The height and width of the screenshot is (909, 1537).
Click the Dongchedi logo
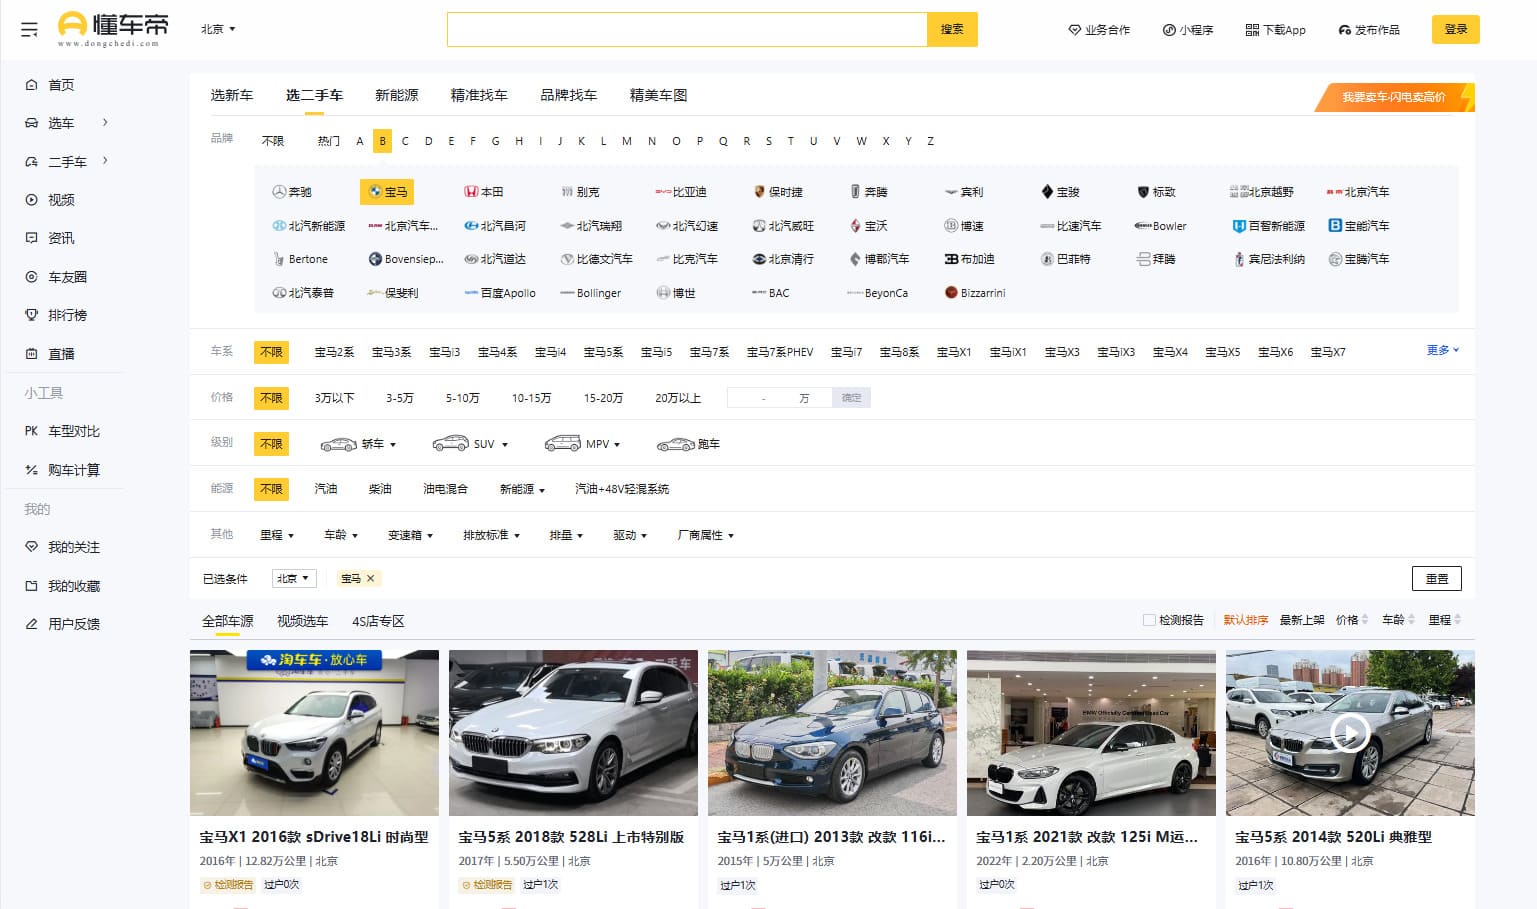(x=113, y=29)
